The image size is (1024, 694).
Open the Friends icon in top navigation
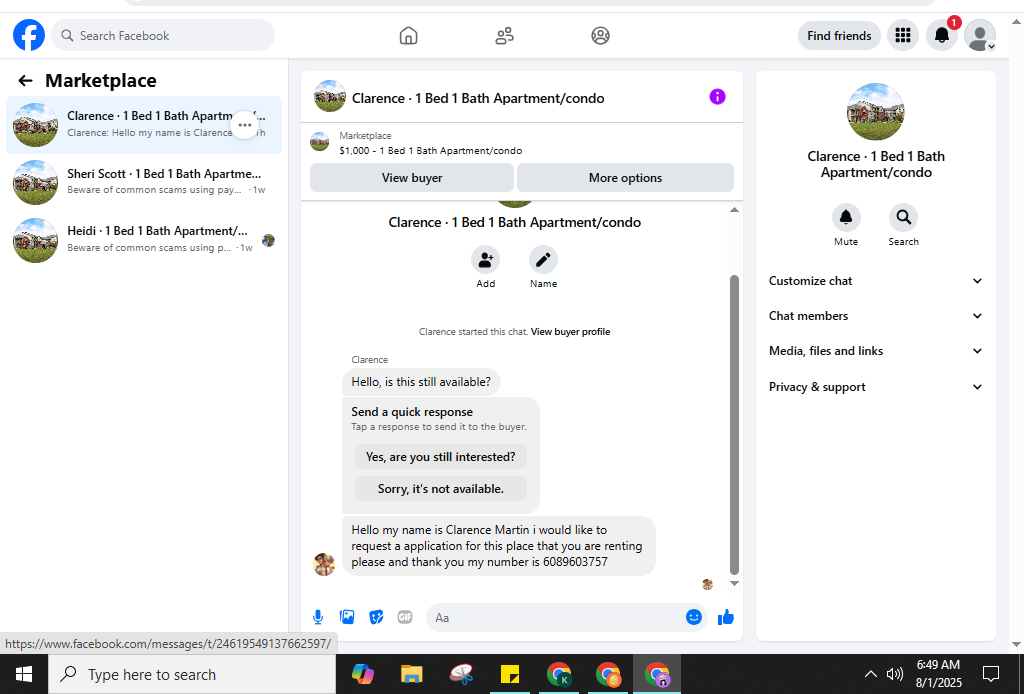coord(504,35)
